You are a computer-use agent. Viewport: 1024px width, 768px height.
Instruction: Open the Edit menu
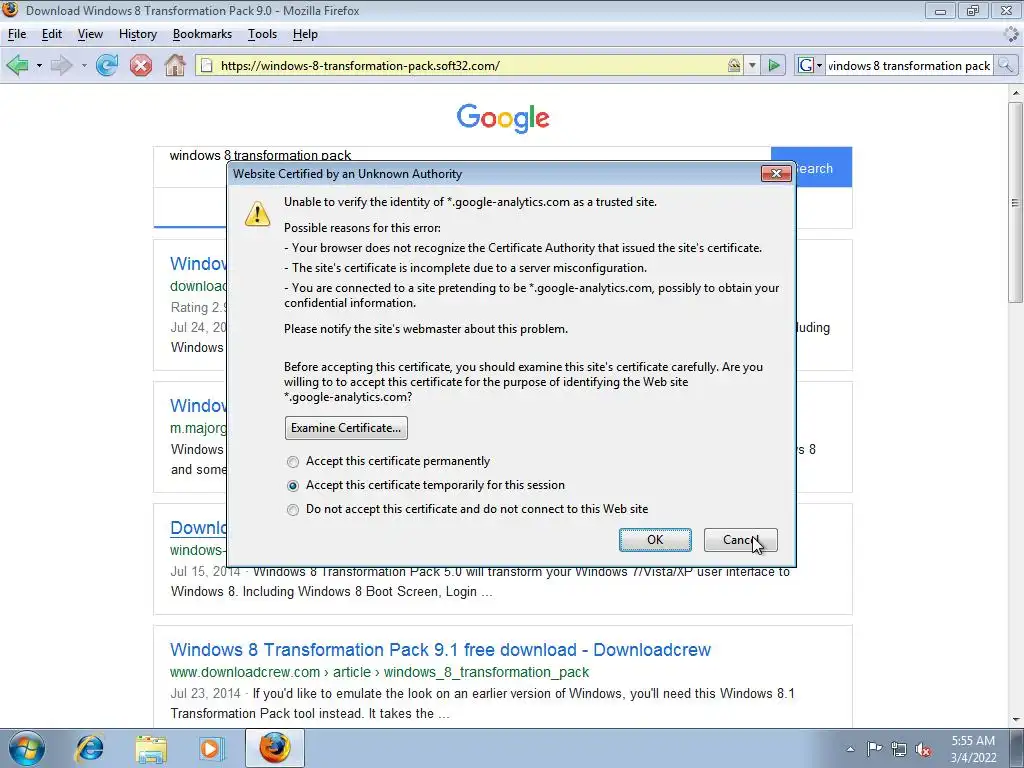pyautogui.click(x=52, y=34)
